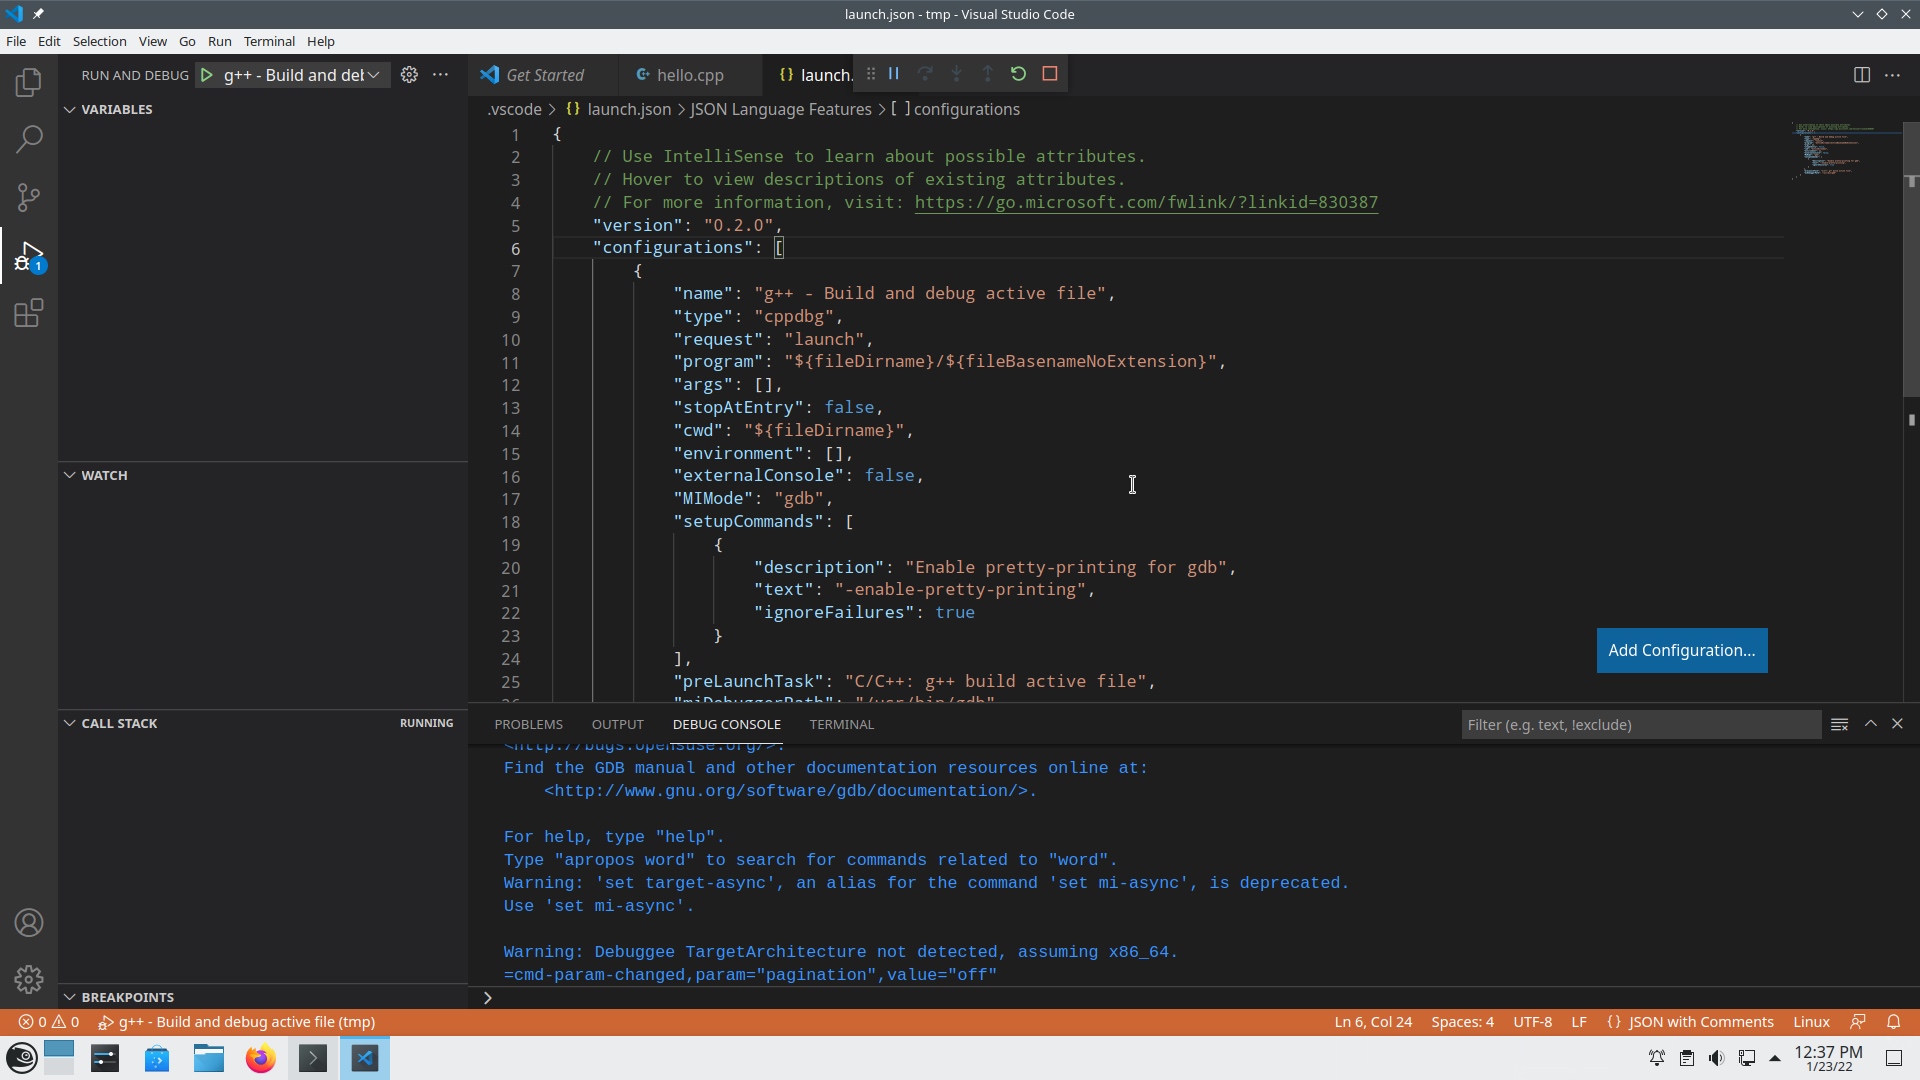Open the Explorer view in activity bar
Viewport: 1920px width, 1080px height.
(x=29, y=82)
